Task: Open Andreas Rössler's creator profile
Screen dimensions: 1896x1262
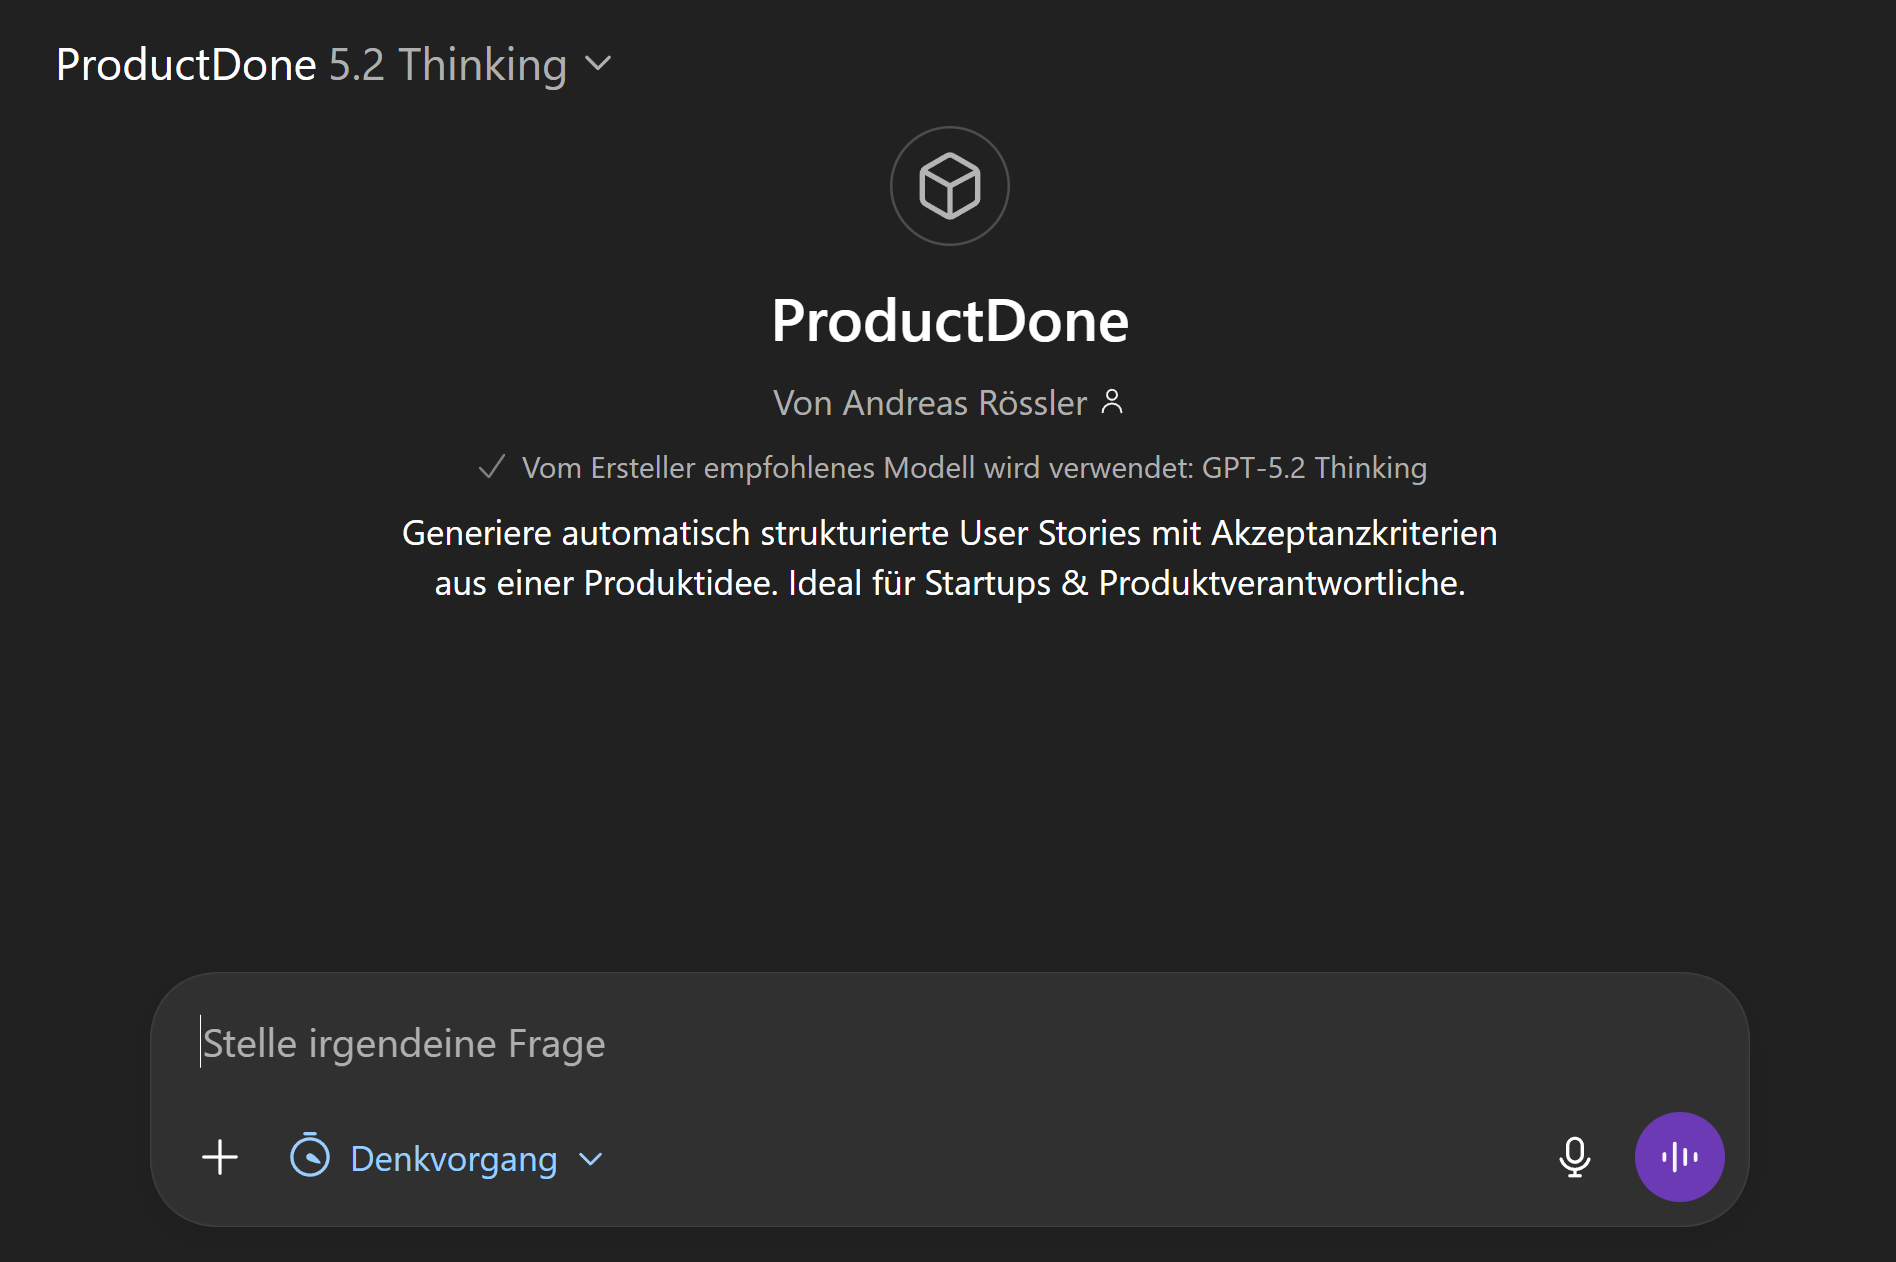Action: [928, 402]
